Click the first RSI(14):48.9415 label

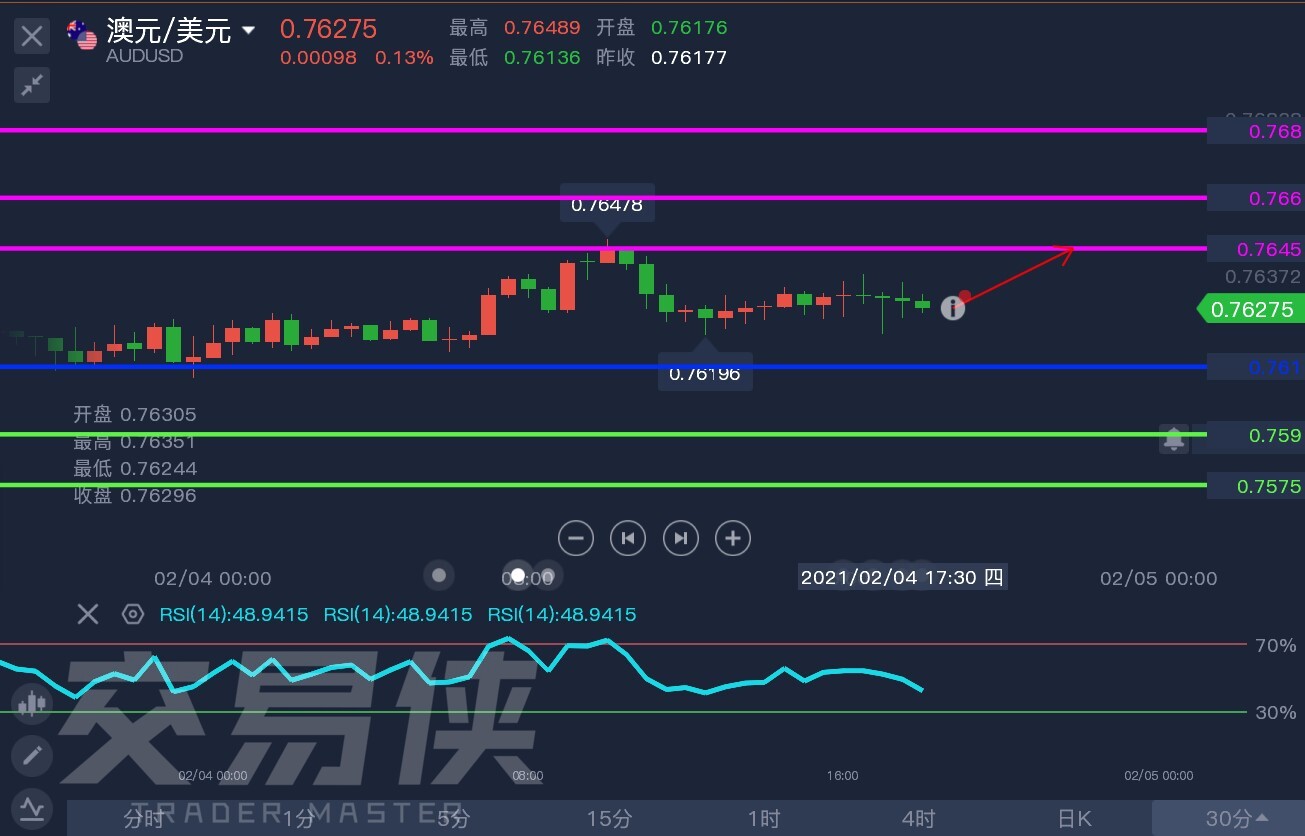point(234,614)
